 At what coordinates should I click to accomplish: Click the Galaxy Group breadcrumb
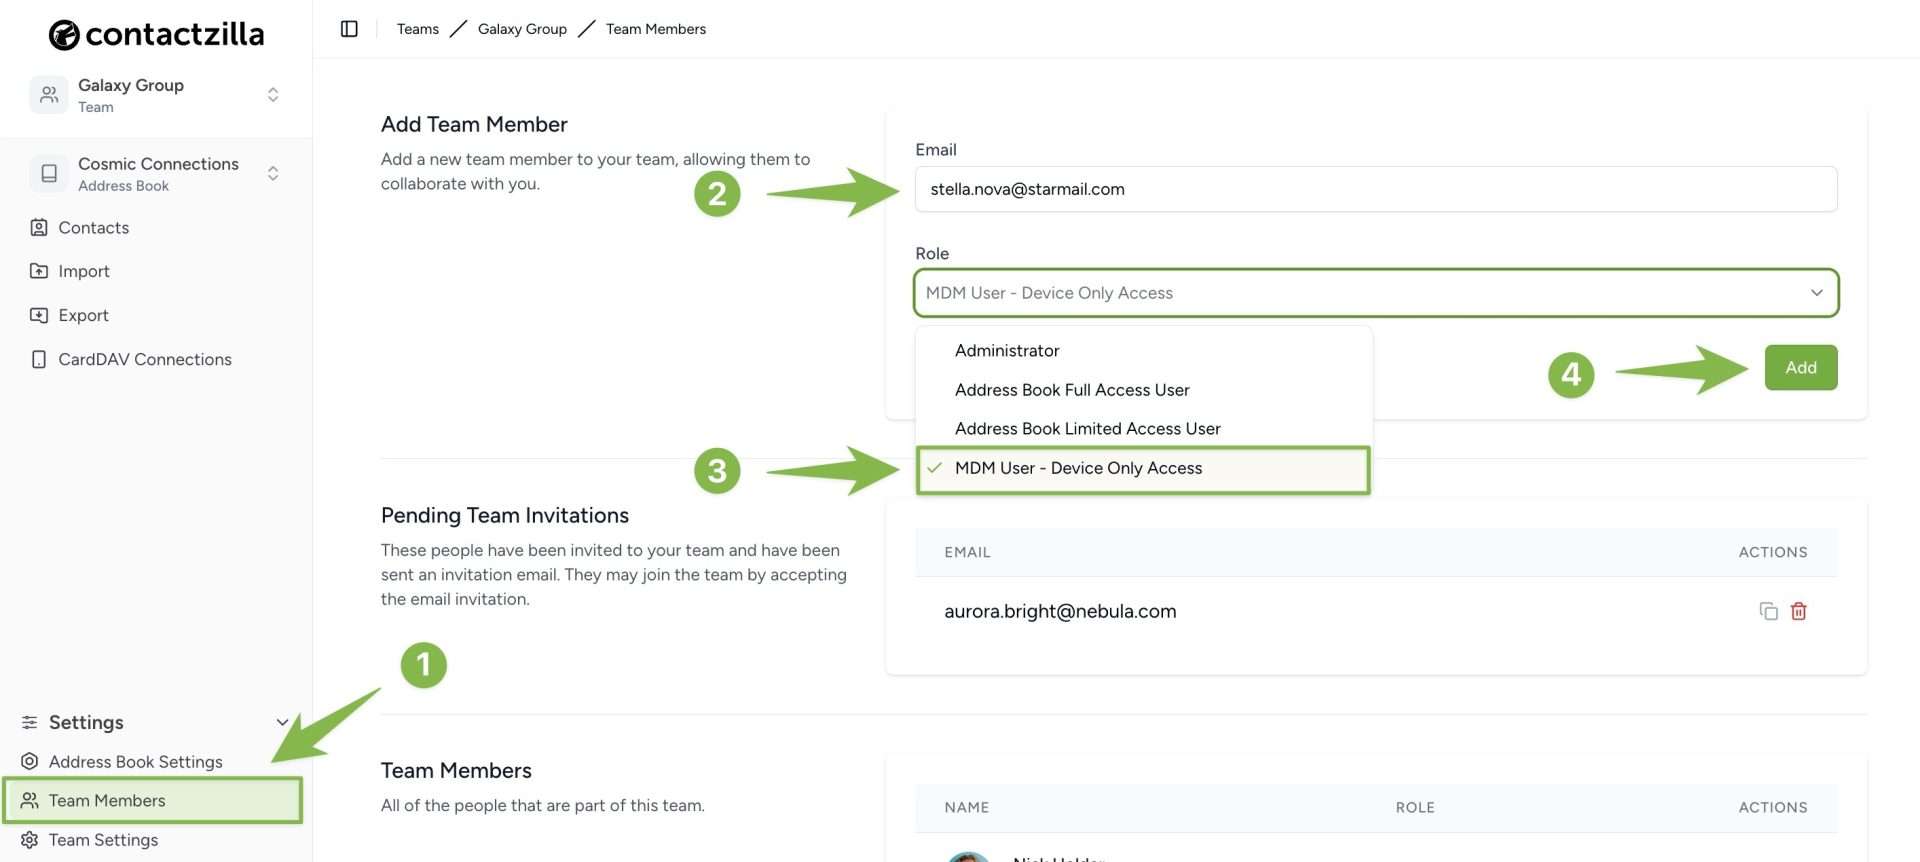click(522, 29)
